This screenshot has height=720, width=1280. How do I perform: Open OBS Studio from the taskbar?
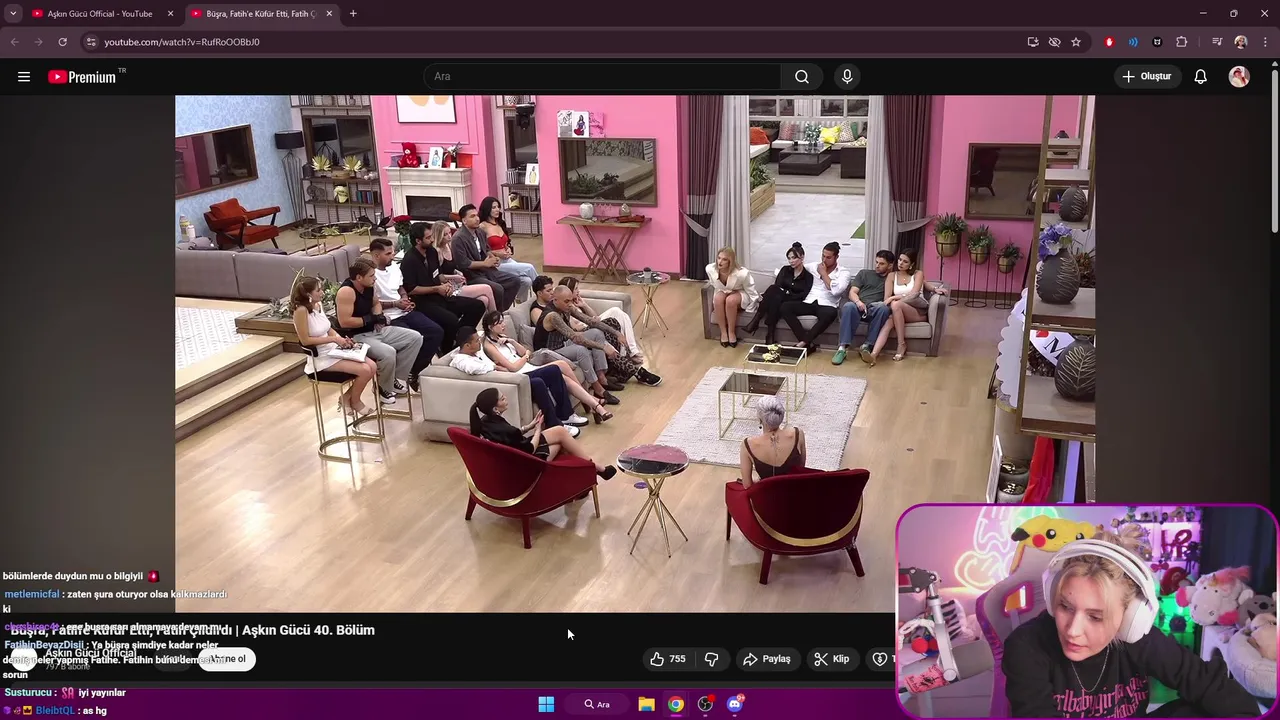(705, 704)
